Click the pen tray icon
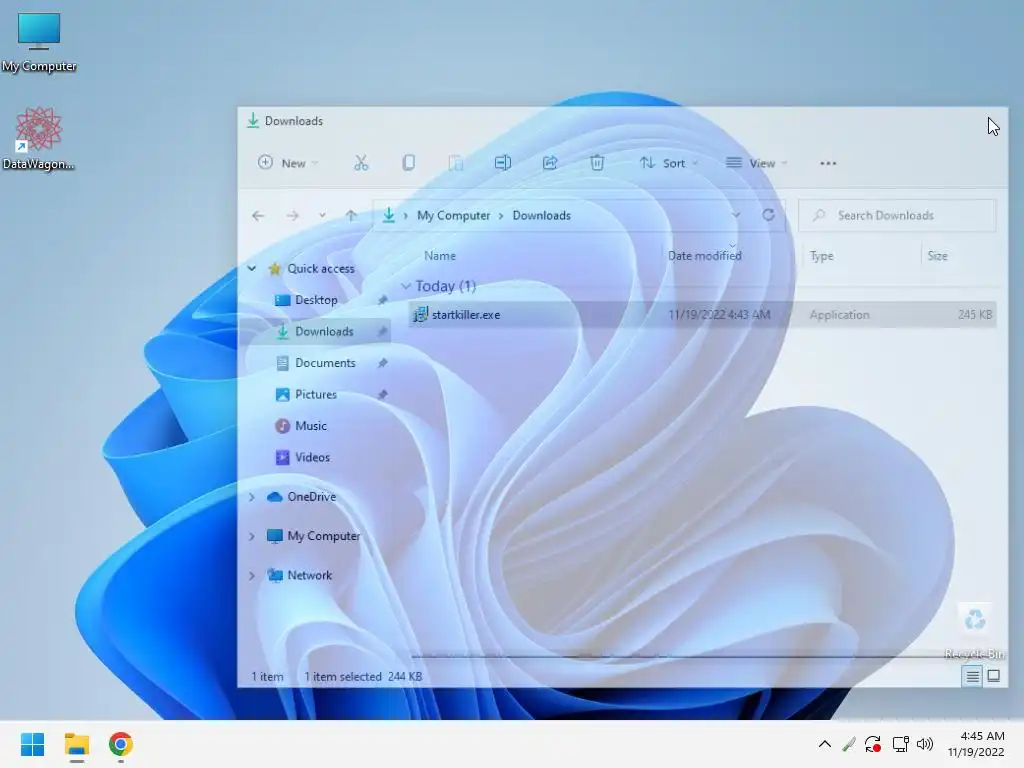 coord(848,744)
